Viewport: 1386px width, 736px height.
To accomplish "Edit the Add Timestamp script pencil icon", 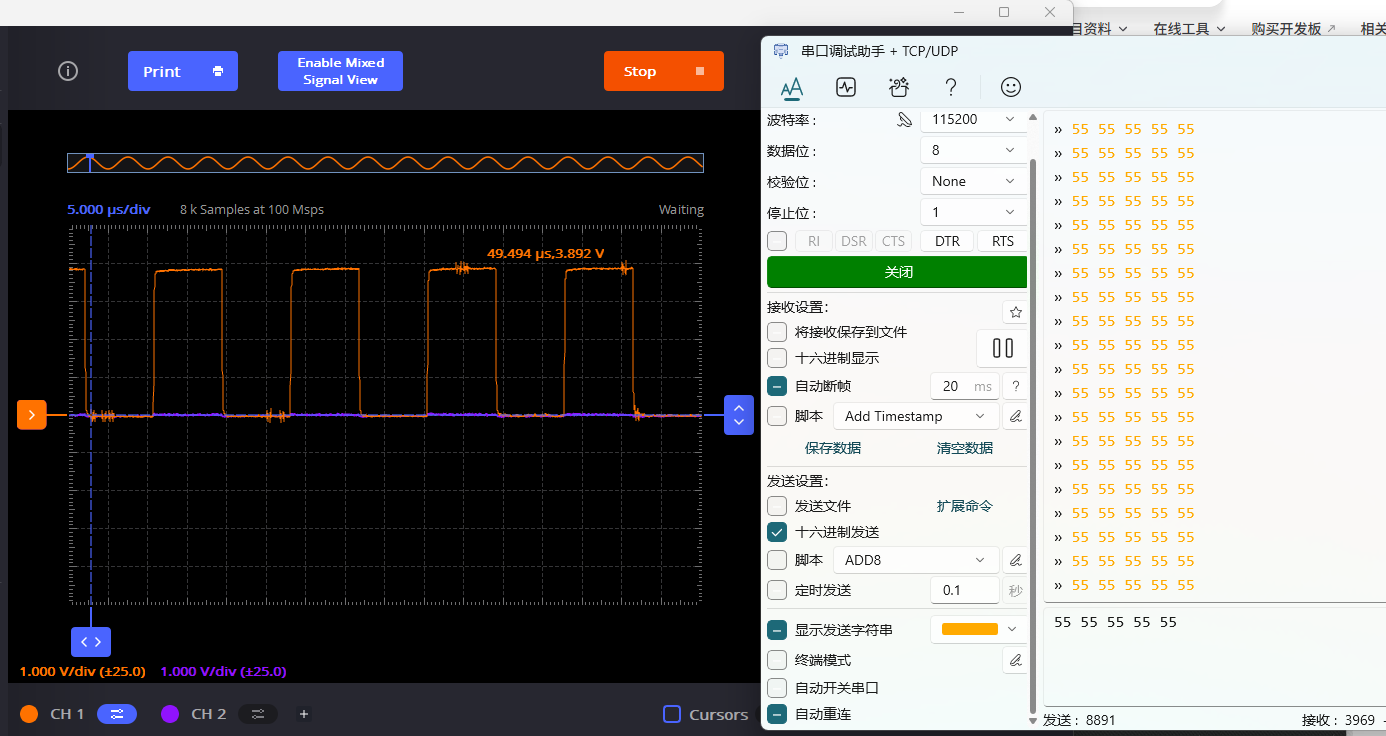I will [1015, 416].
